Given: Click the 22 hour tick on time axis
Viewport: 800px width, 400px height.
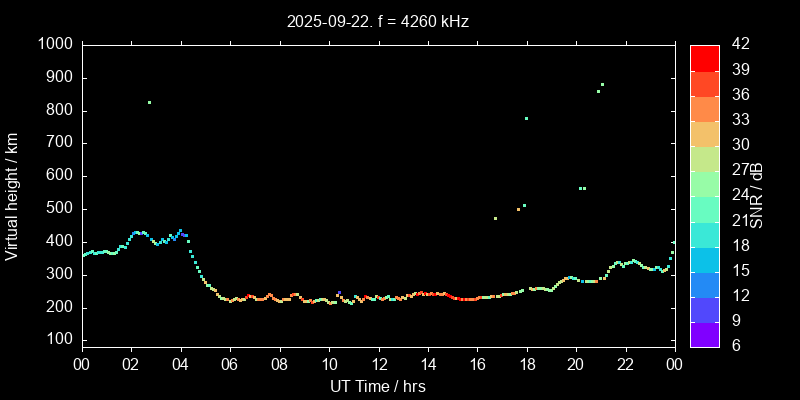Looking at the screenshot, I should pyautogui.click(x=625, y=364).
